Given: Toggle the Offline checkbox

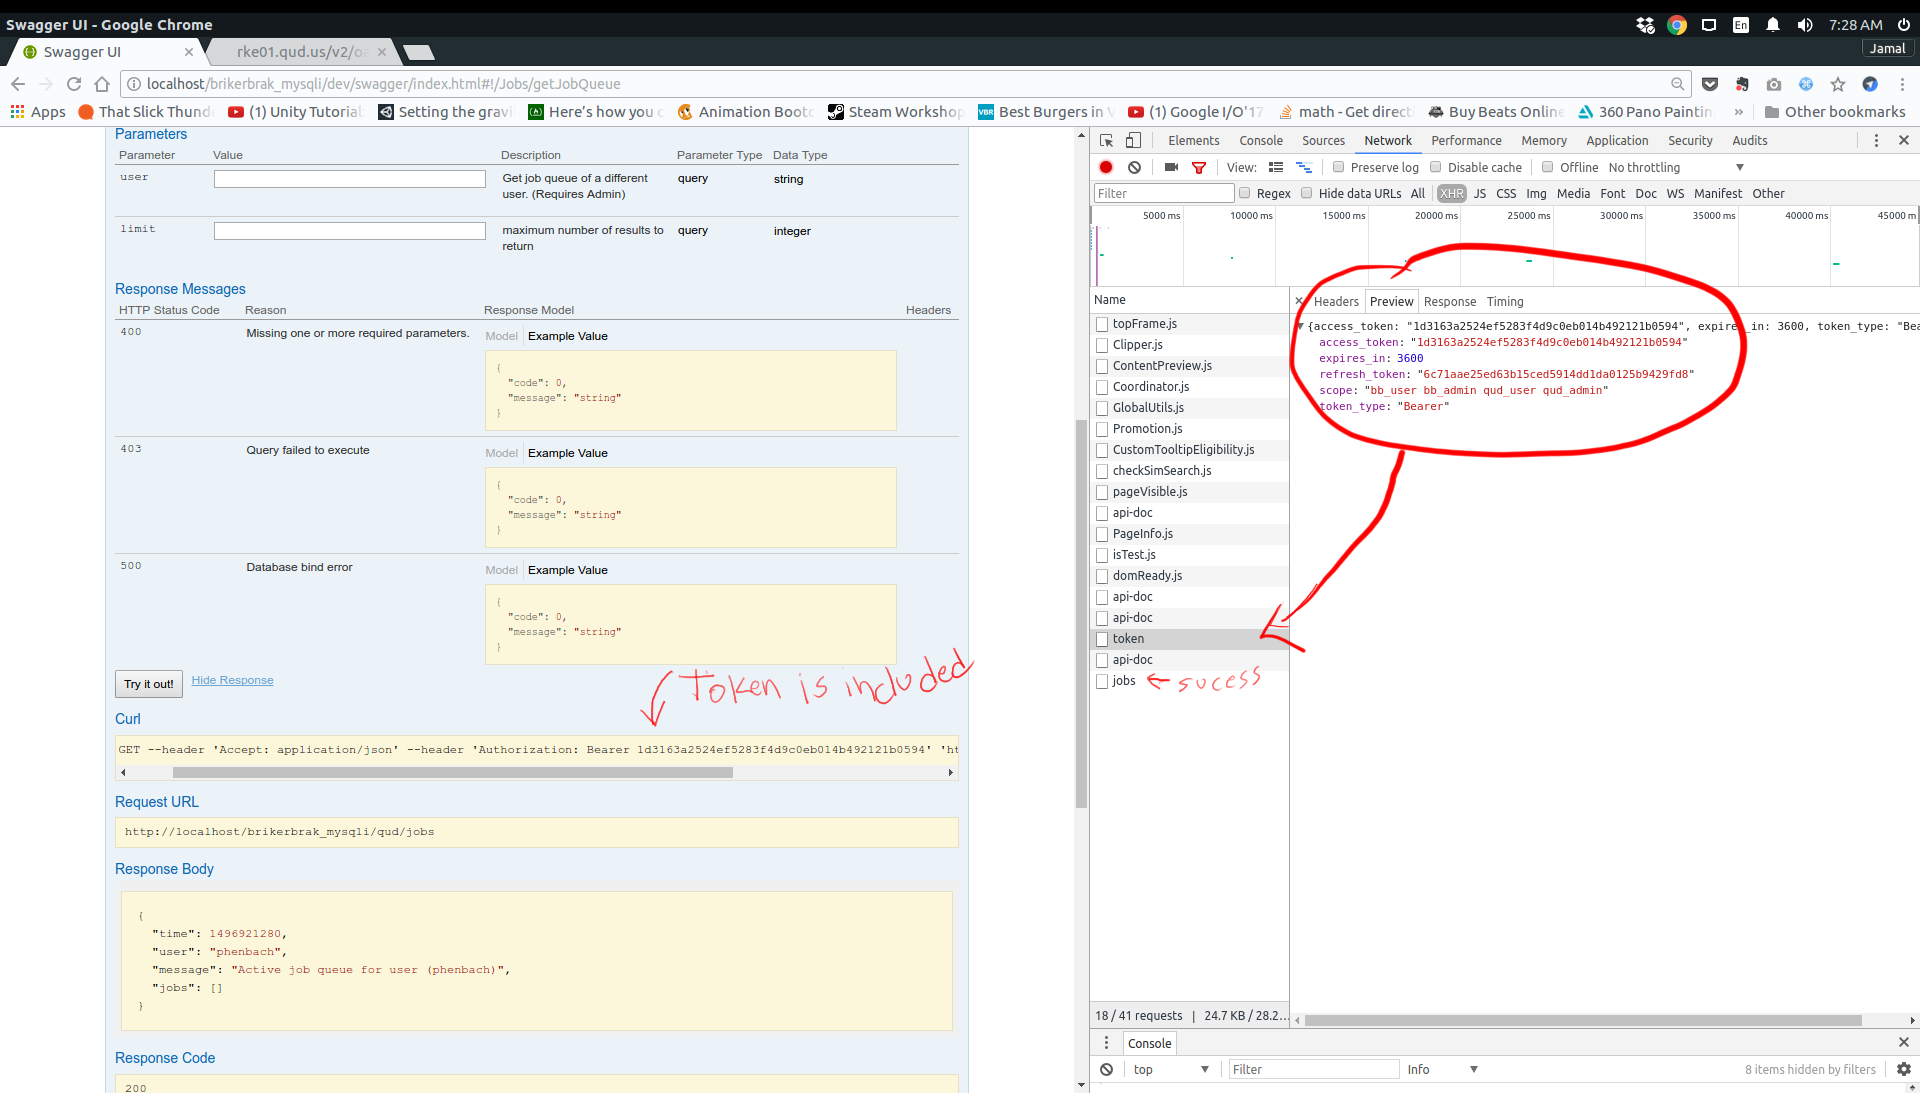Looking at the screenshot, I should click(1546, 167).
